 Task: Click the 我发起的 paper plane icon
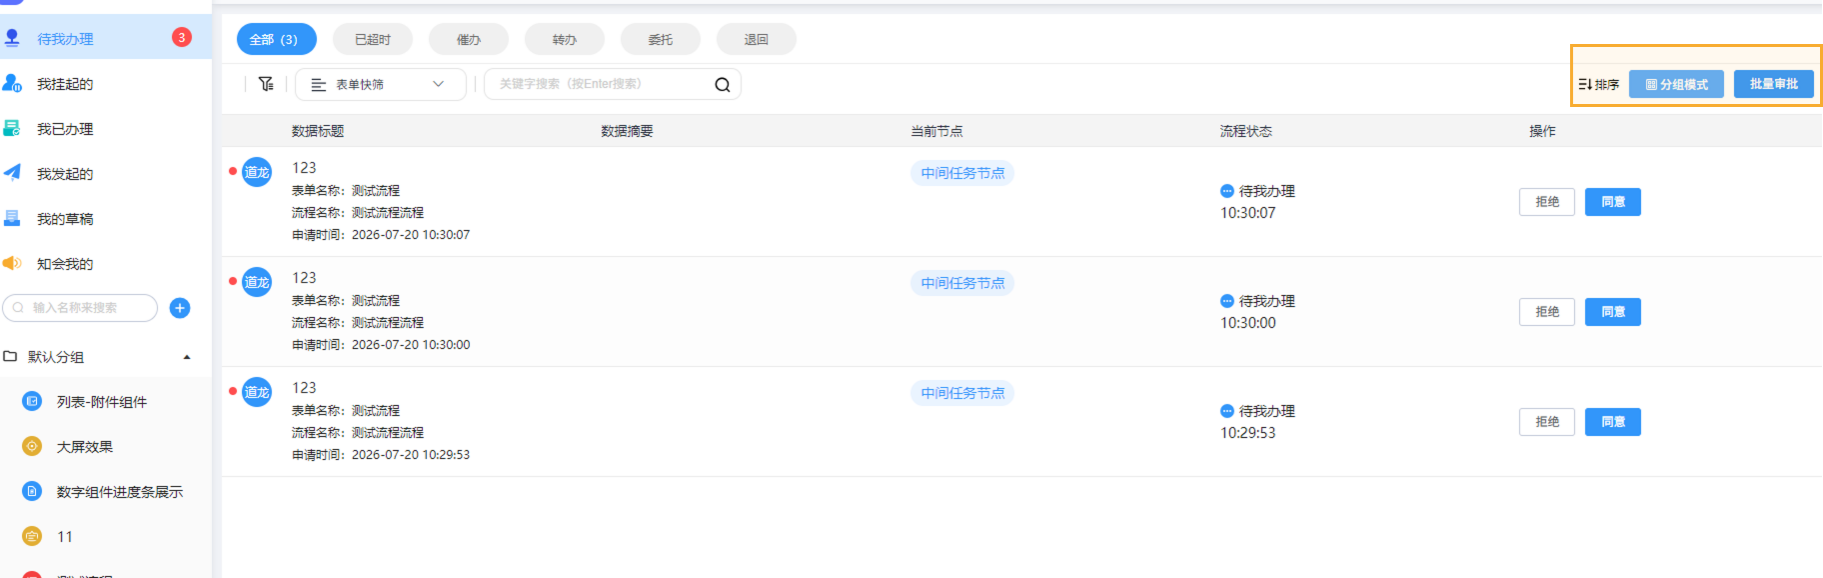[x=12, y=173]
